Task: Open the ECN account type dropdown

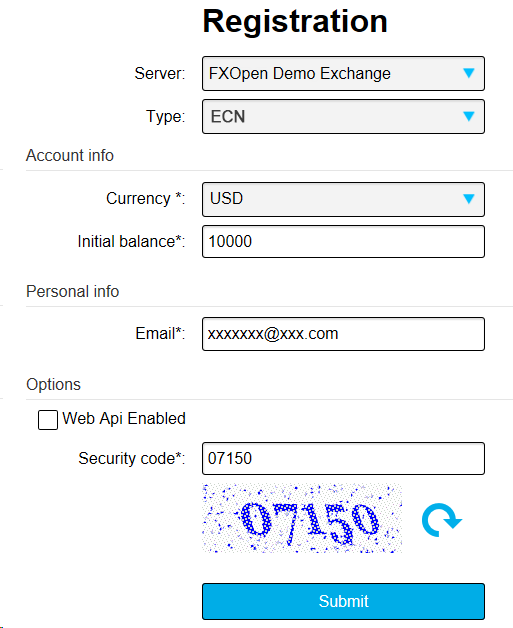Action: click(343, 117)
